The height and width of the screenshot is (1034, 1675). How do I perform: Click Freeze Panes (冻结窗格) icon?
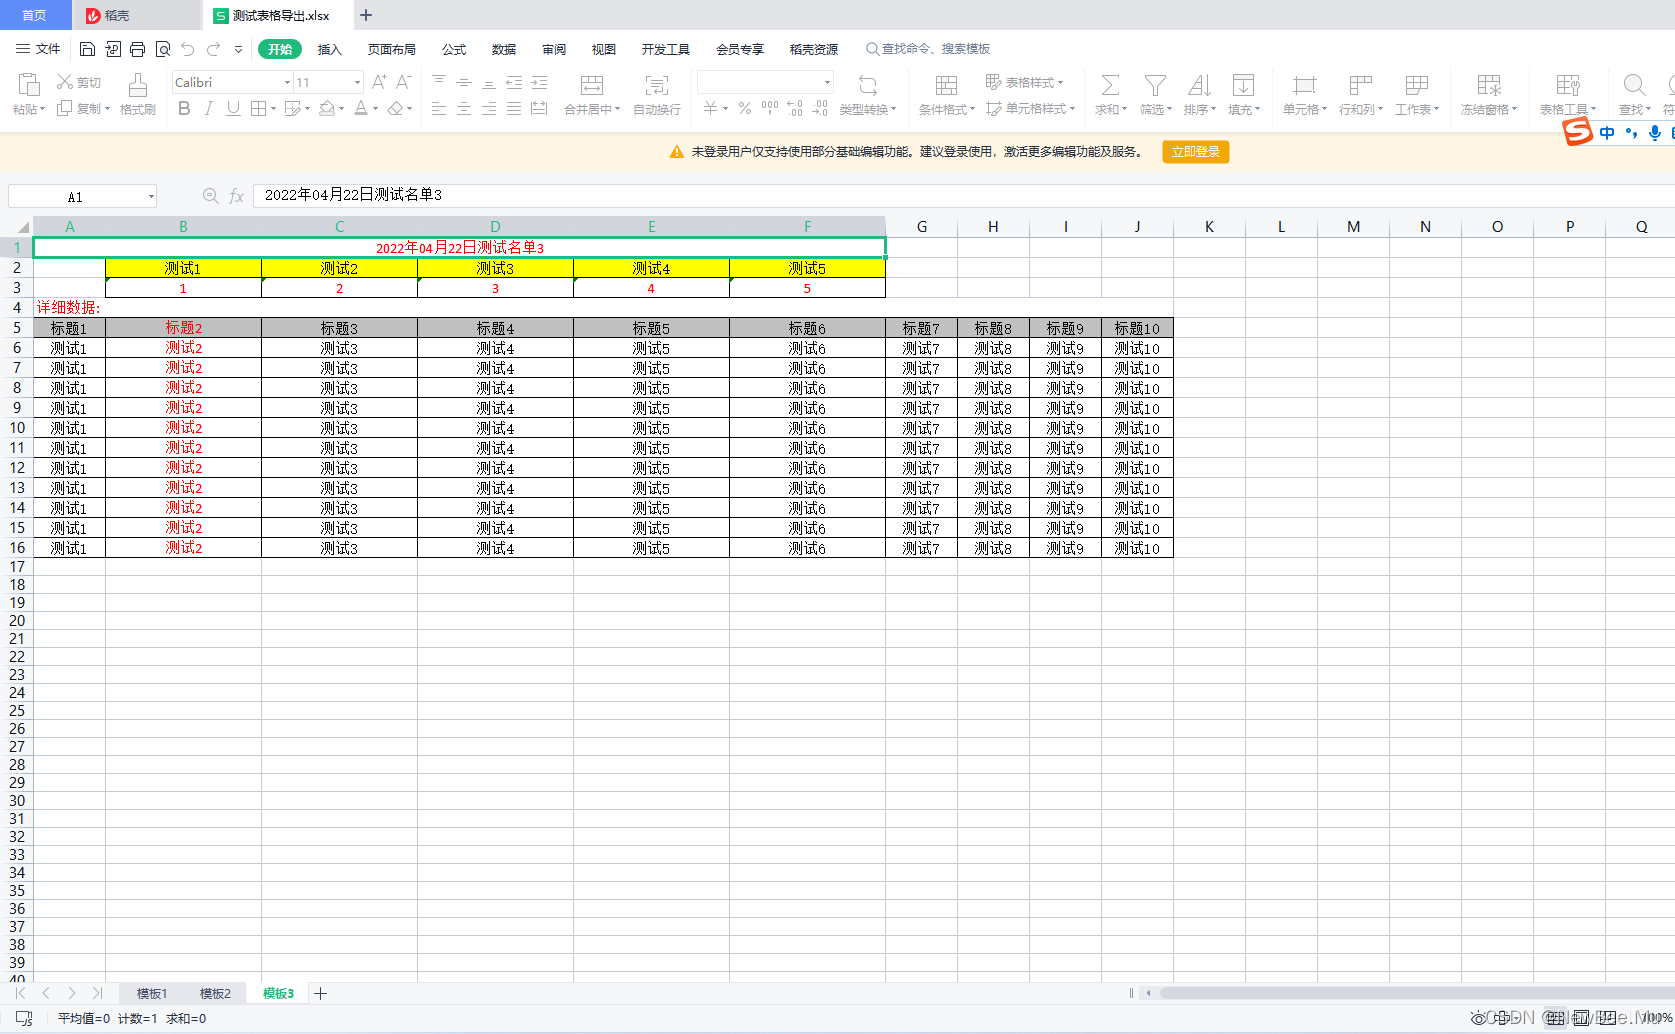click(x=1489, y=95)
